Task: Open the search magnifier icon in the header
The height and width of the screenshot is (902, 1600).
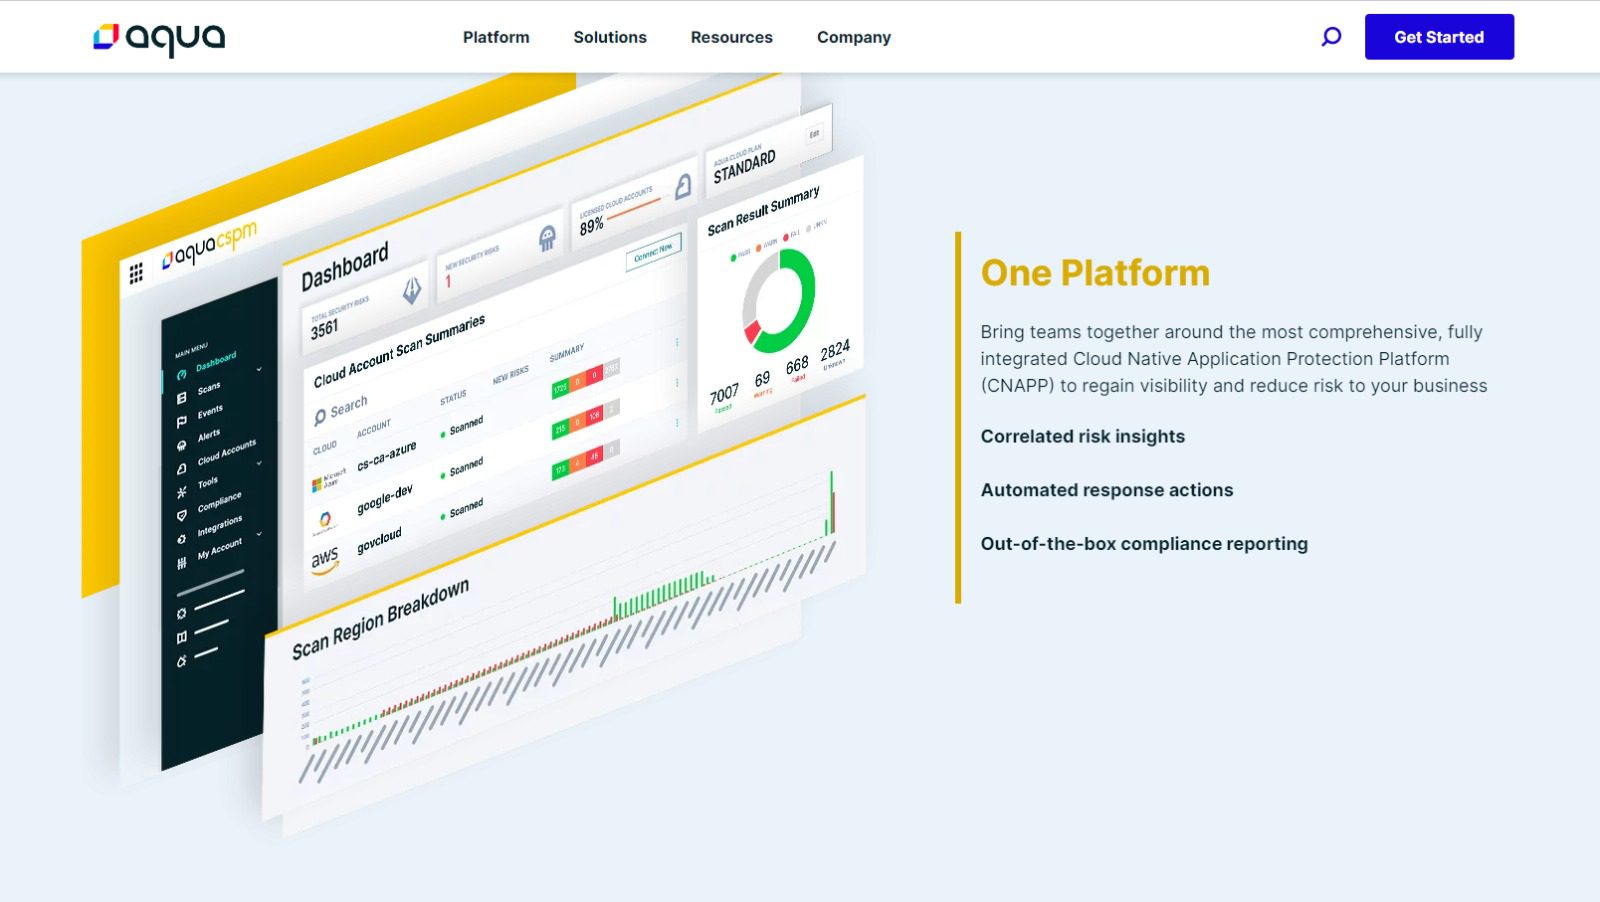Action: point(1331,37)
